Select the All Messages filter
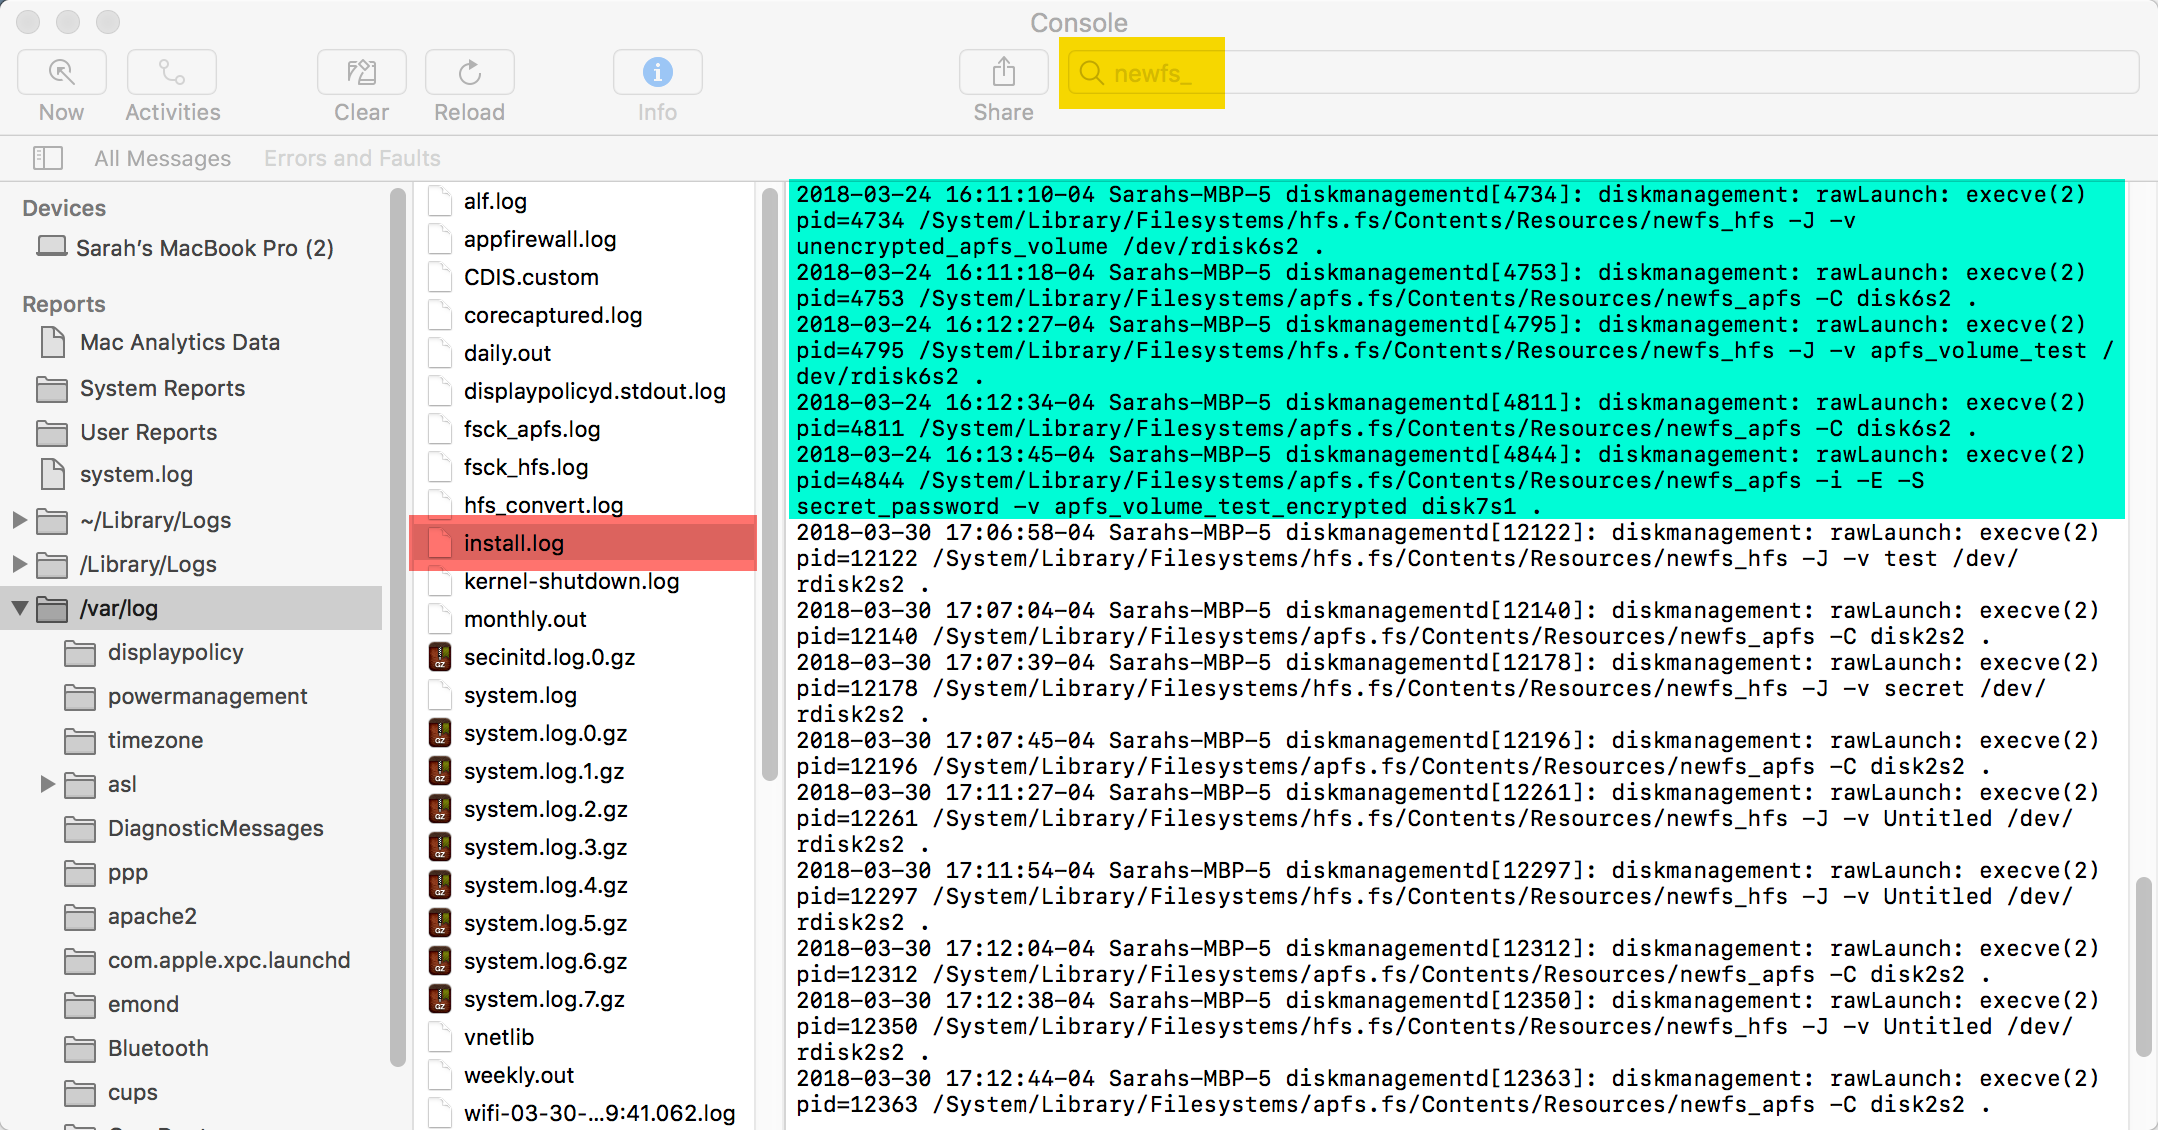 coord(162,158)
